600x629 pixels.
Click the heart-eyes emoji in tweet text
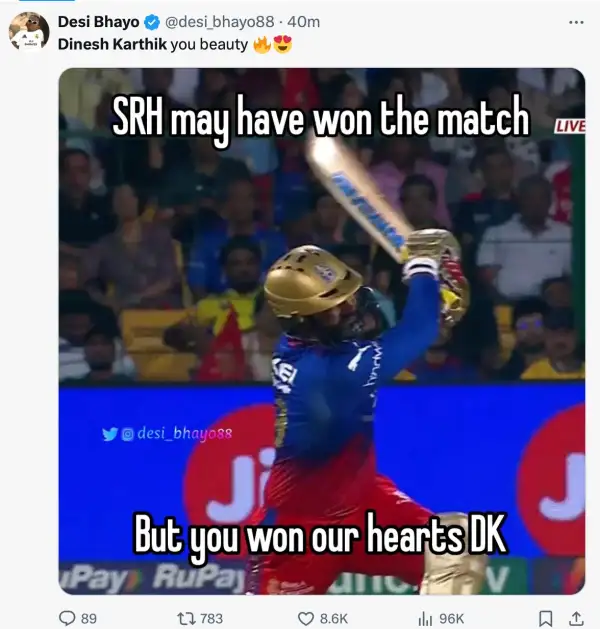click(283, 44)
